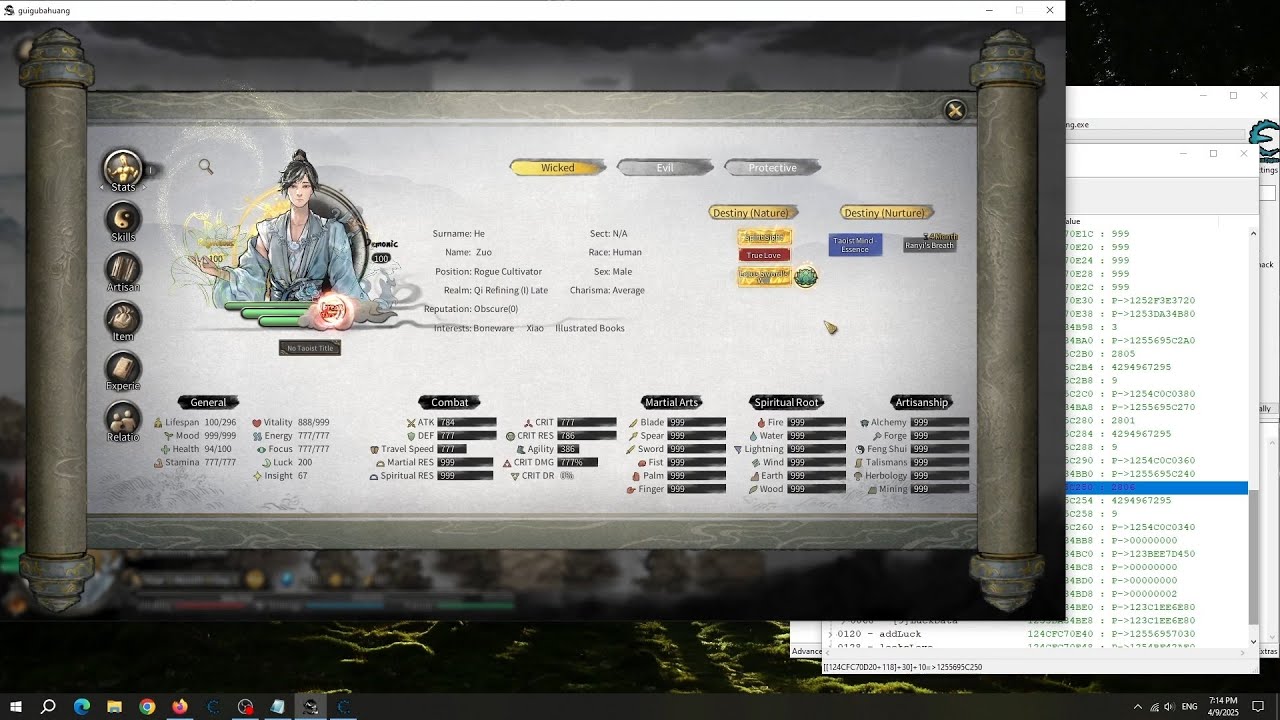Select the Evil trait tab
The width and height of the screenshot is (1280, 720).
pos(665,168)
